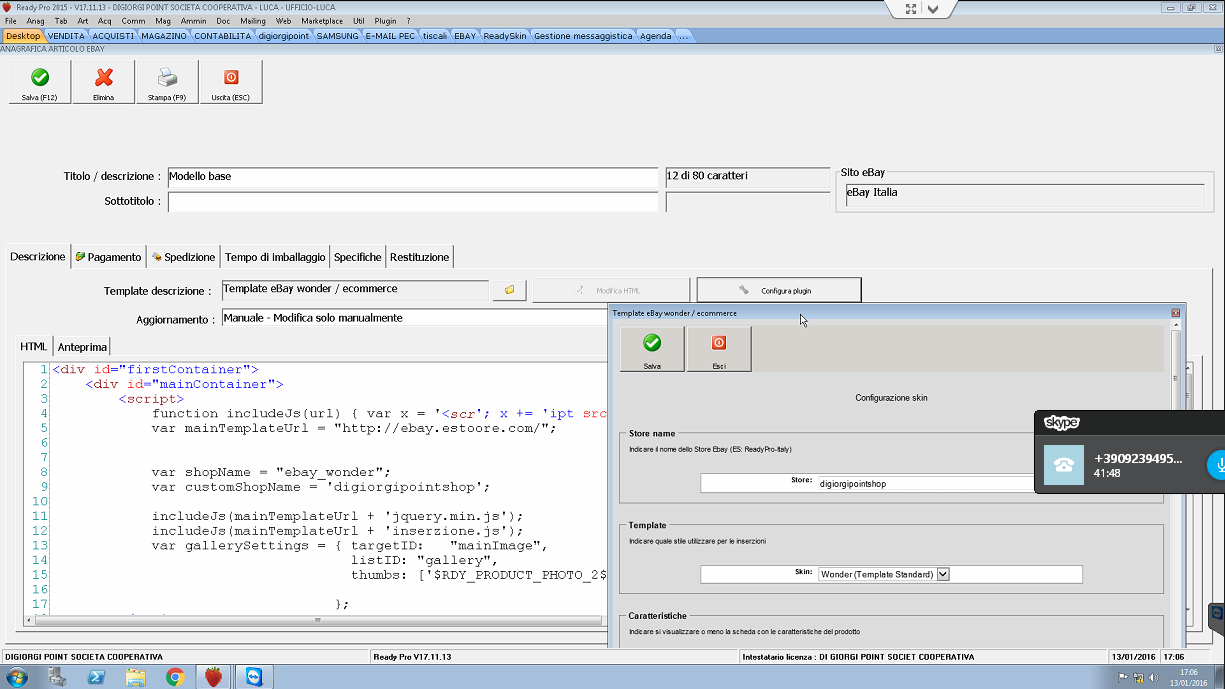The image size is (1225, 689).
Task: Click the Modifica HTML button
Action: click(611, 290)
